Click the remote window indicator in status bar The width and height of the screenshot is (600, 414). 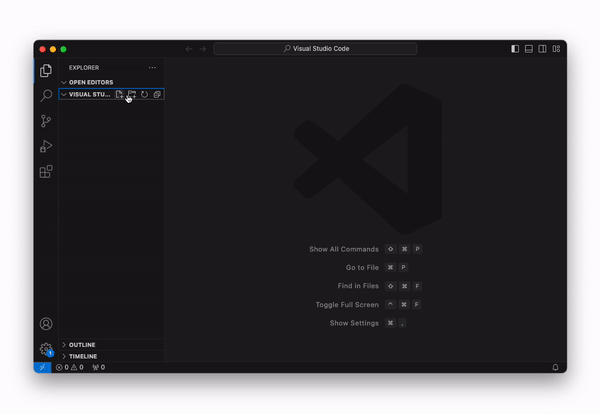42,367
